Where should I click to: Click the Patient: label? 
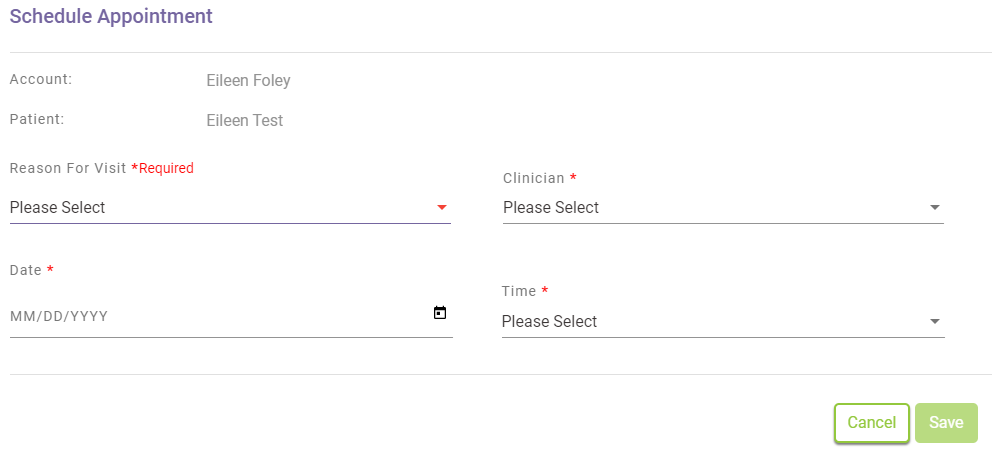click(x=37, y=119)
